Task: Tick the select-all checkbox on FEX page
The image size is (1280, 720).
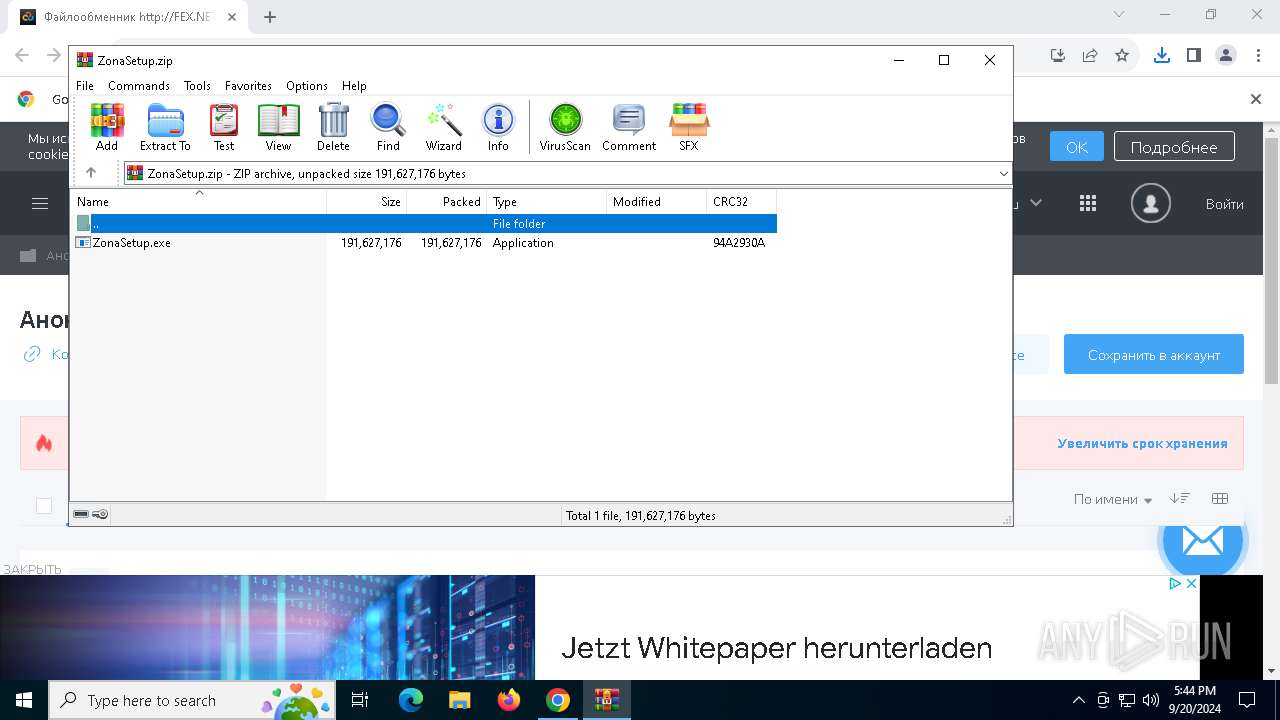Action: (x=44, y=506)
